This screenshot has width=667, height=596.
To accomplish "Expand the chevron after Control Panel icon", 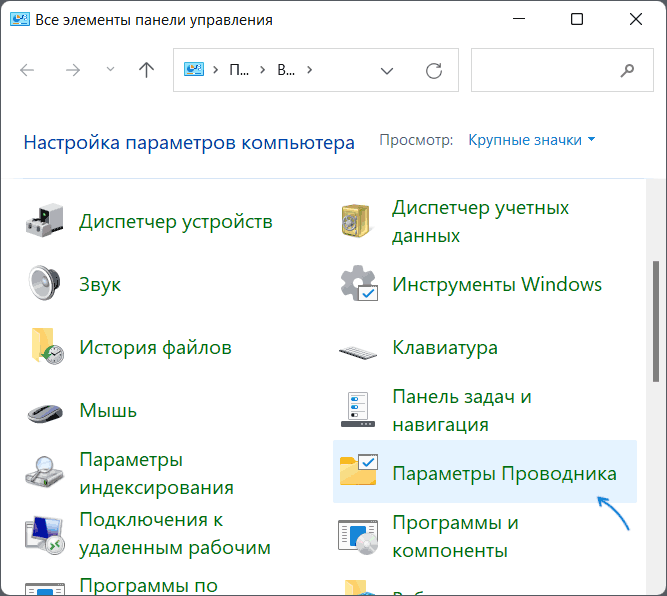I will click(216, 70).
